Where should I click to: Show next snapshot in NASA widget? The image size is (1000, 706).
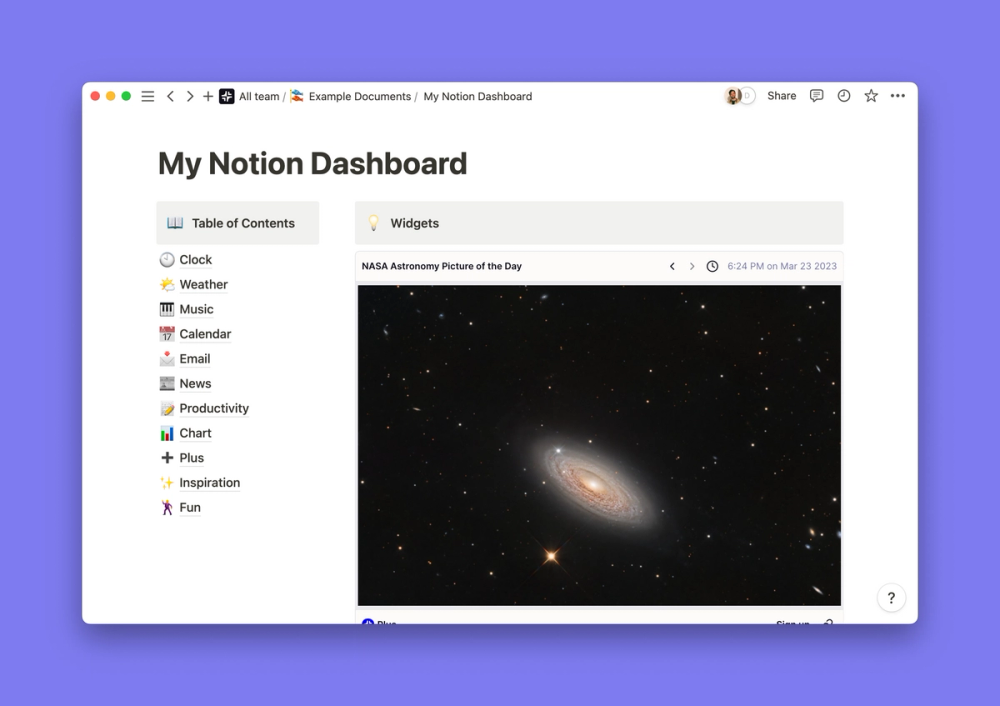692,266
